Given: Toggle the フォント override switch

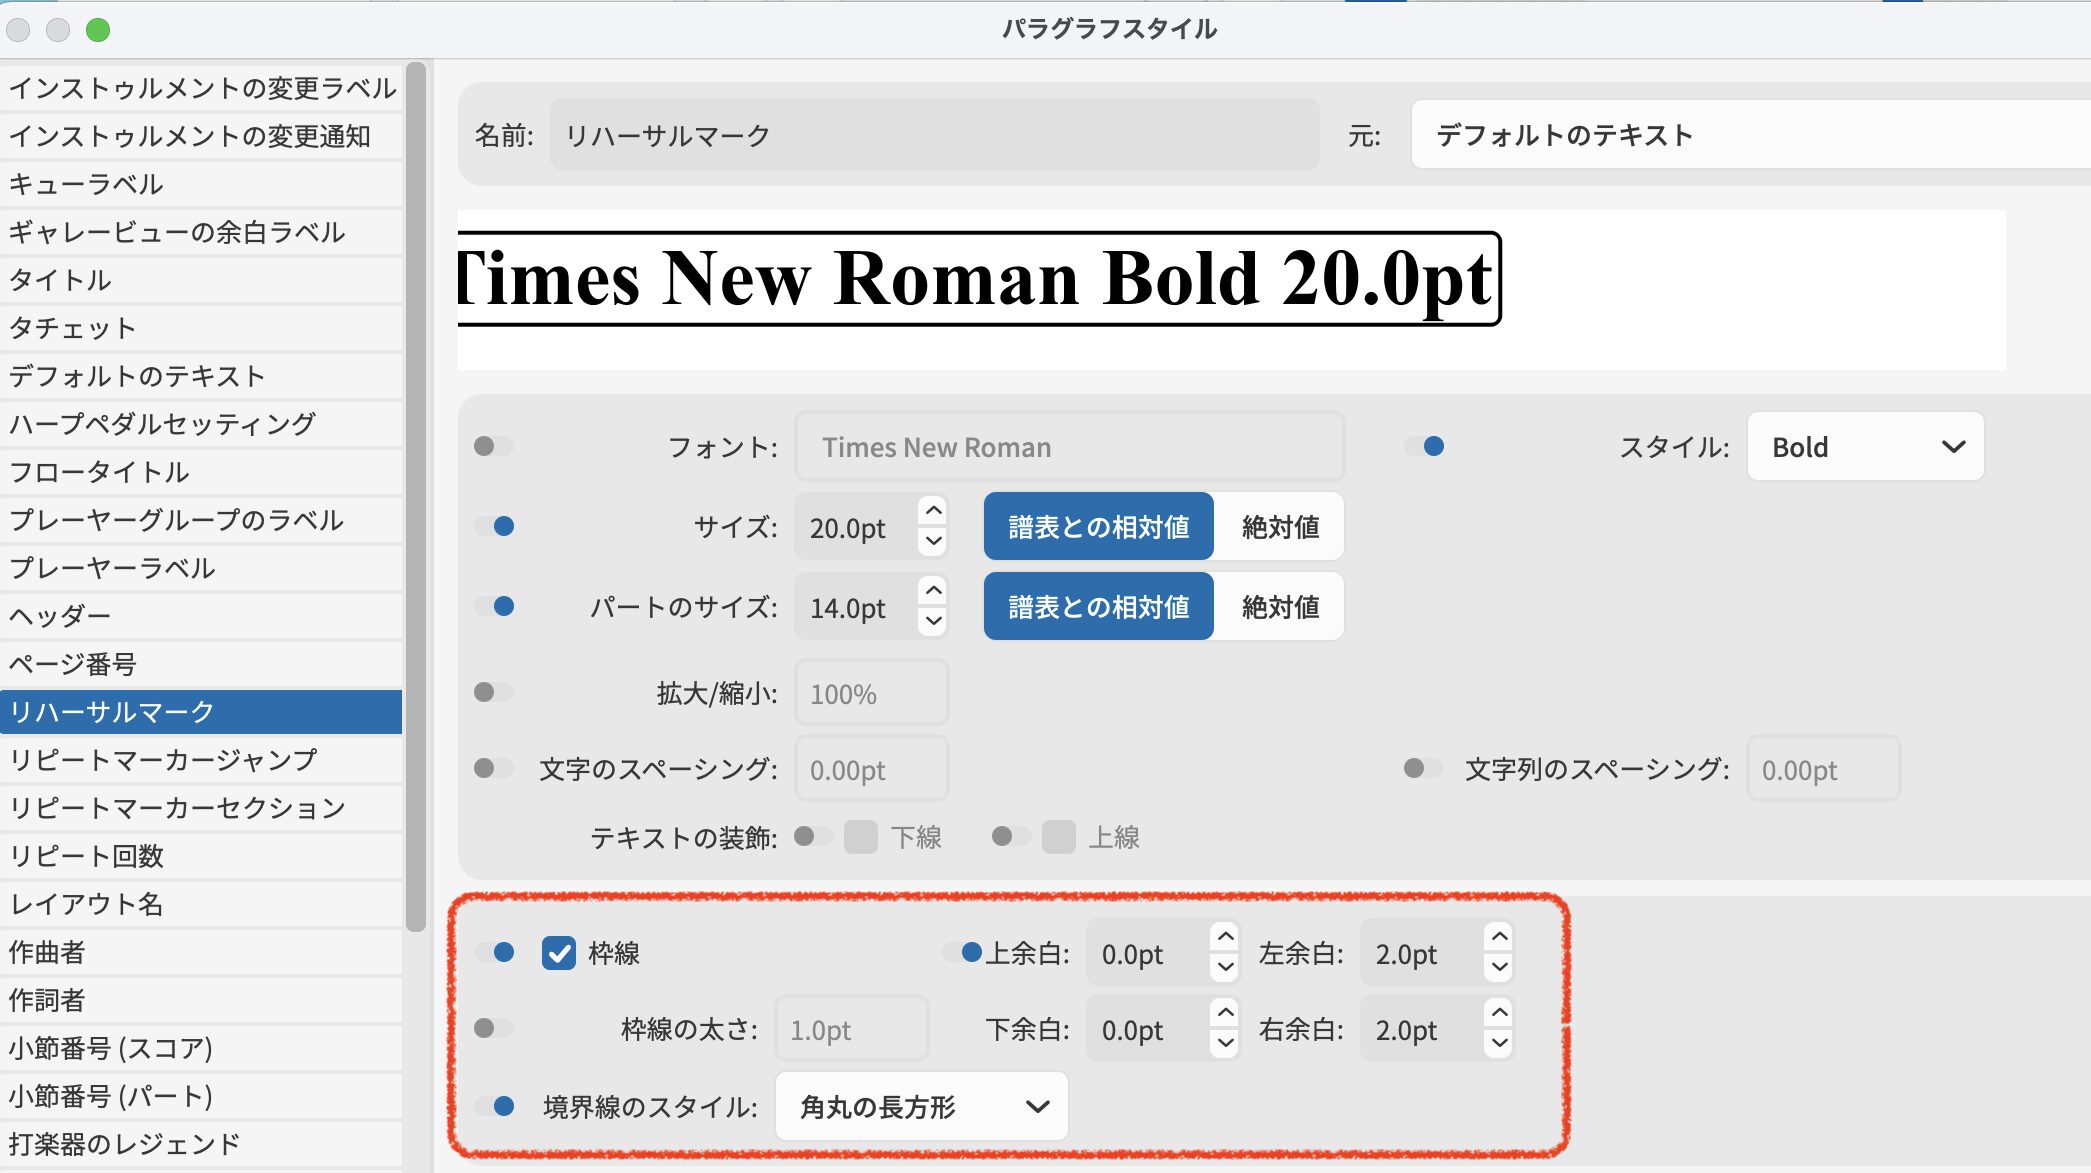Looking at the screenshot, I should point(493,446).
